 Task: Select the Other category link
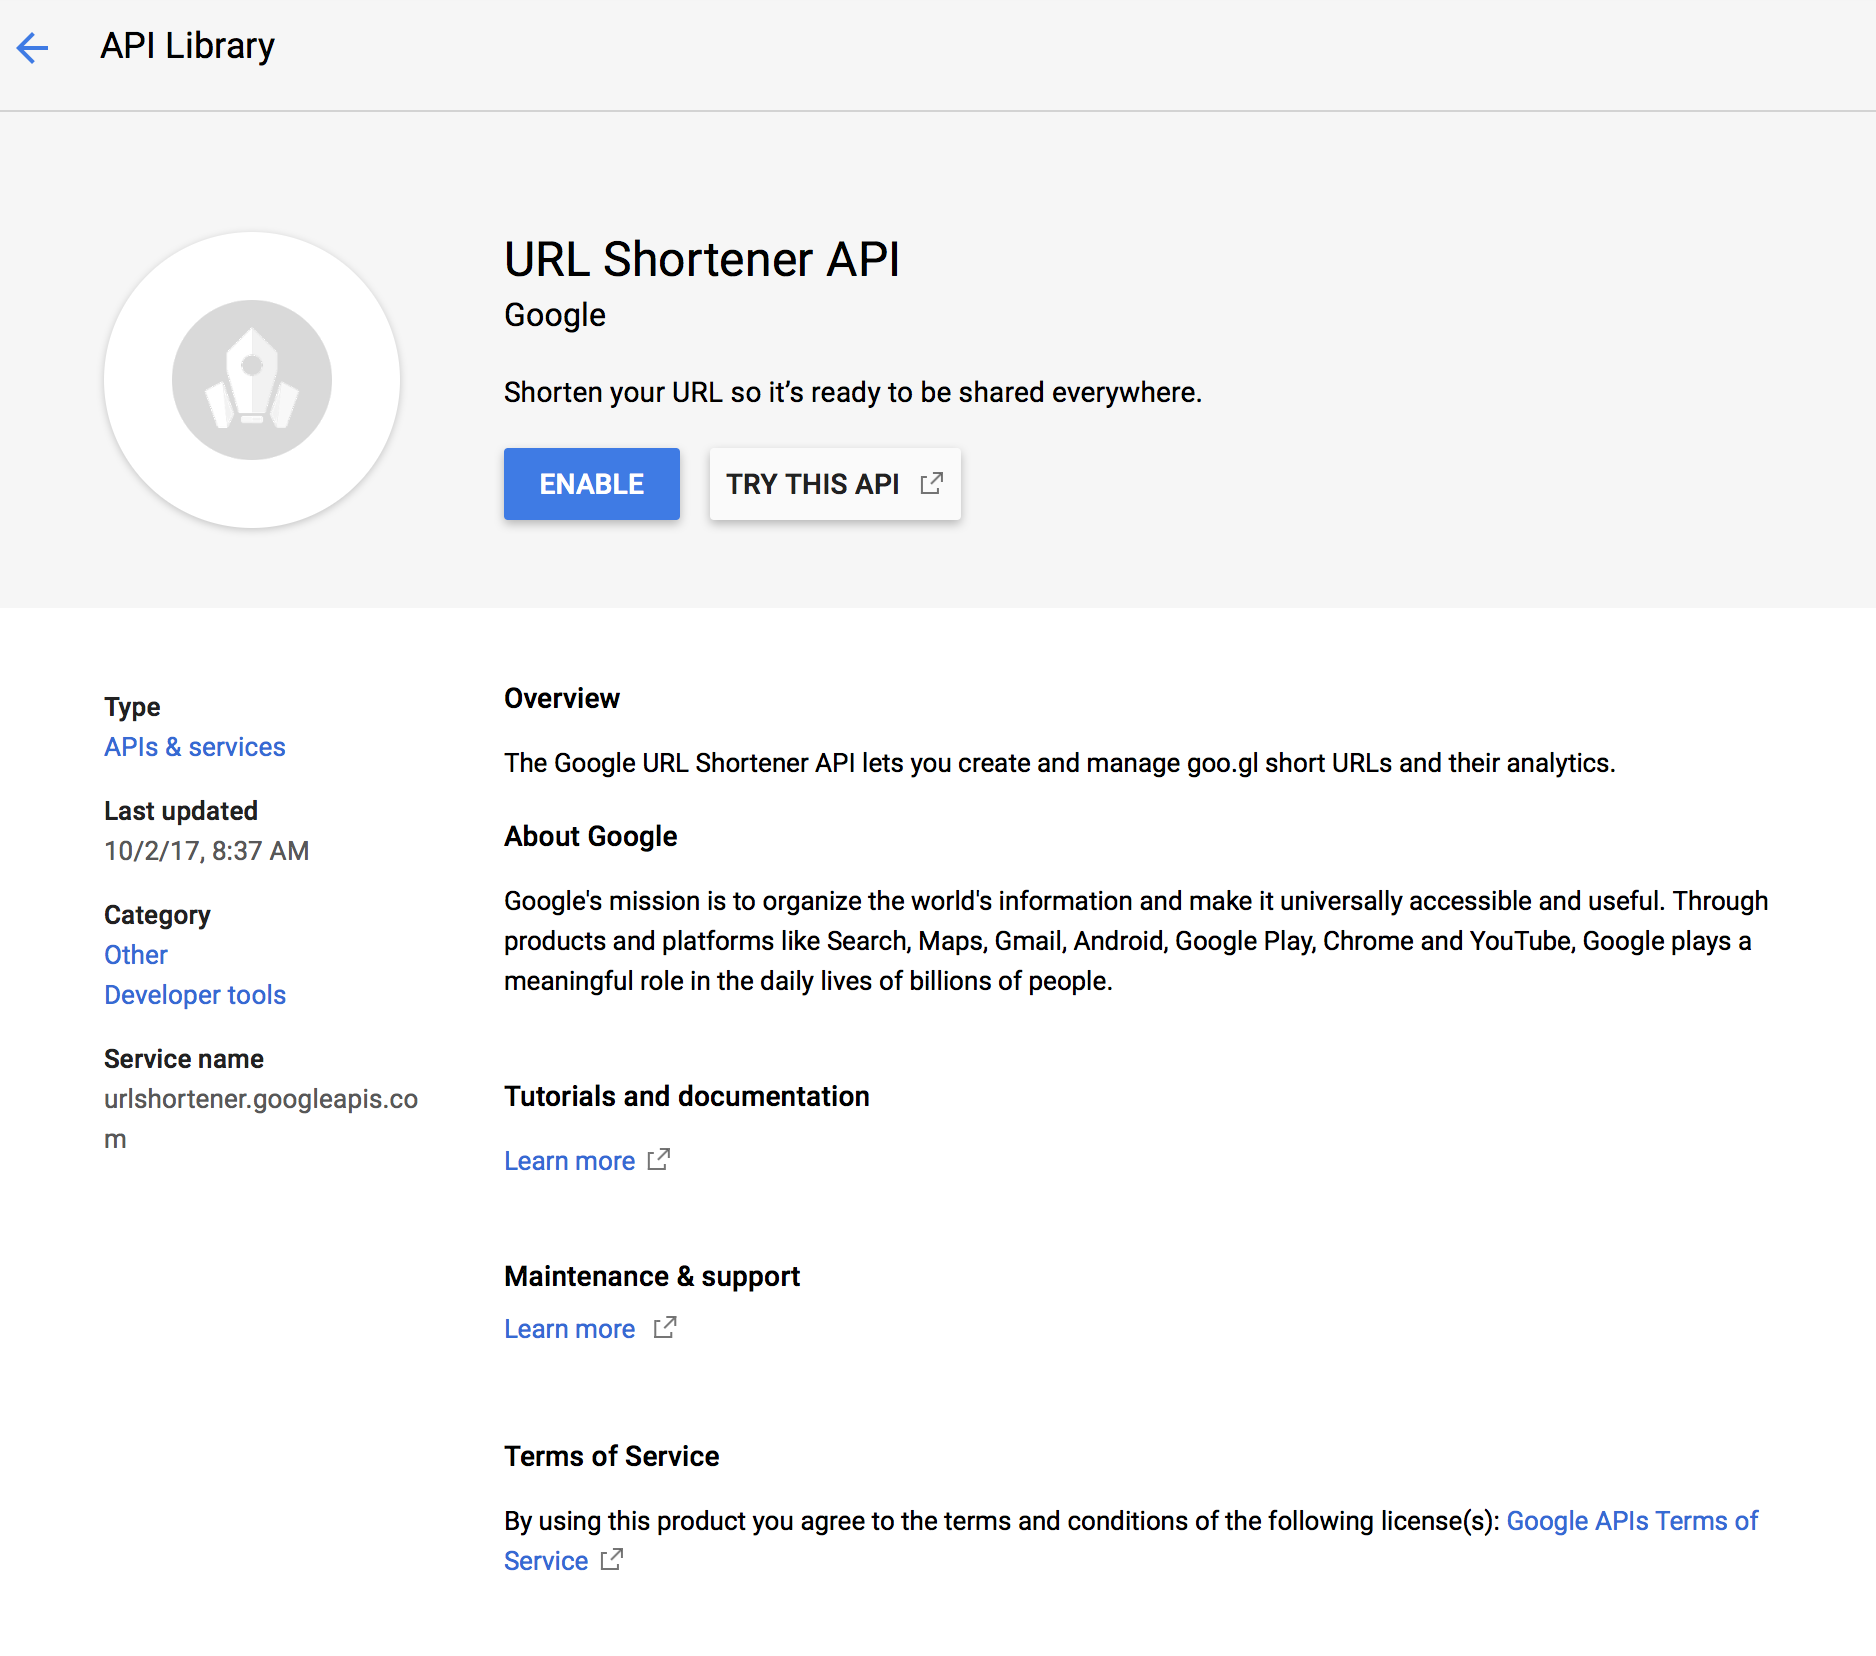point(136,955)
